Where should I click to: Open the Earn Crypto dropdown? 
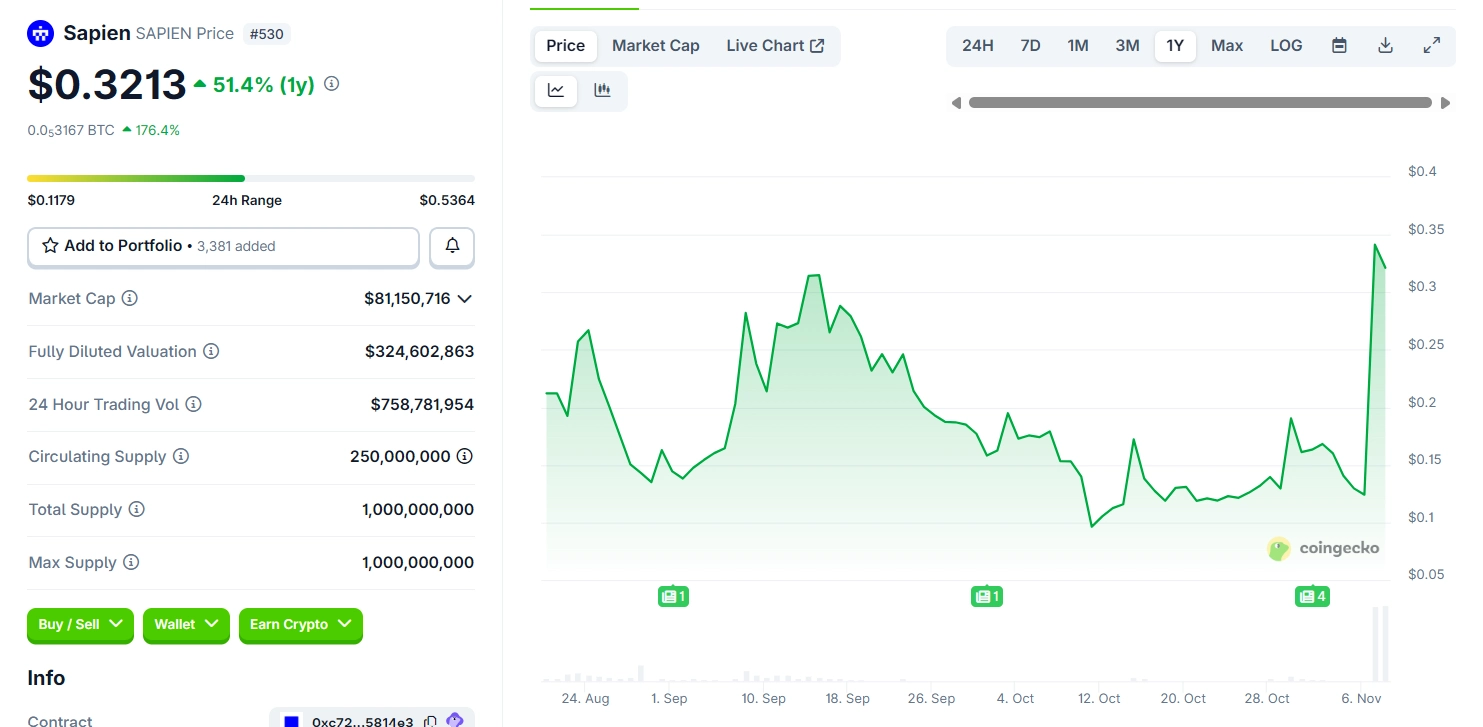[300, 624]
